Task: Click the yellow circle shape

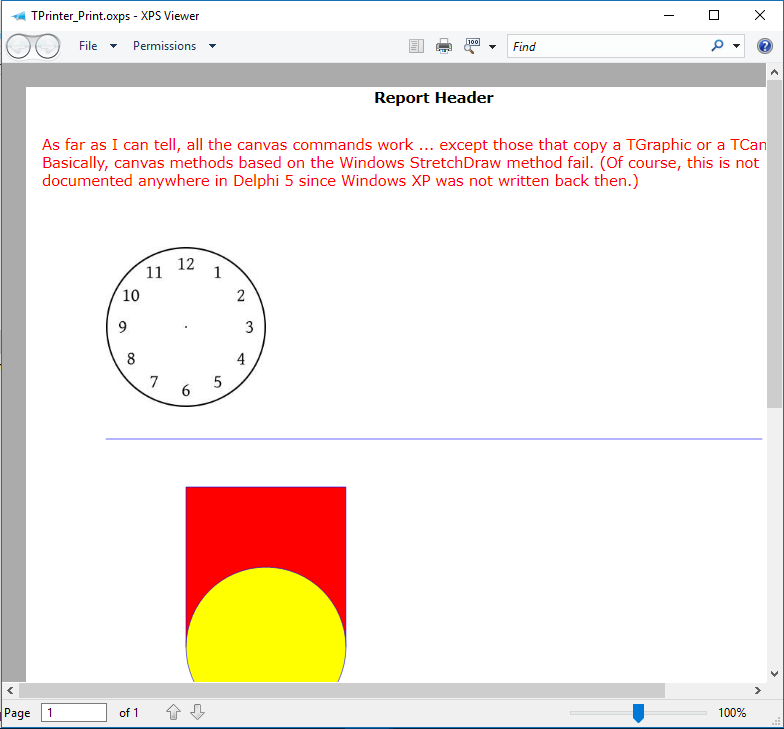Action: tap(266, 625)
